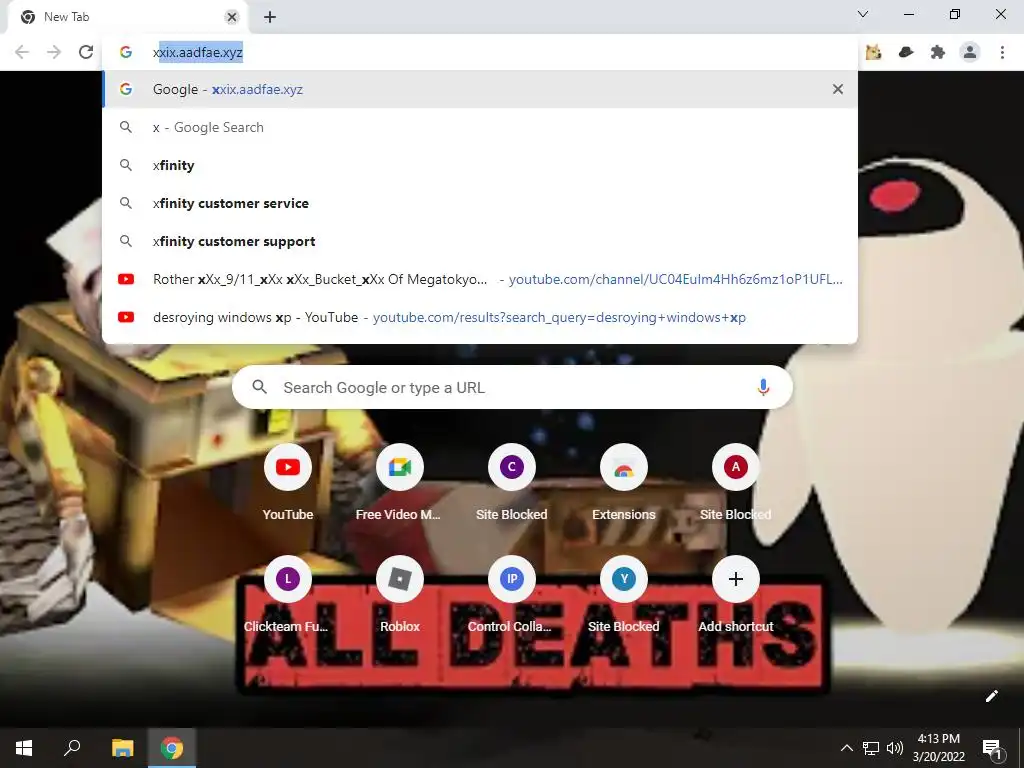This screenshot has width=1024, height=768.
Task: Open the red A Site Blocked shortcut
Action: point(735,482)
